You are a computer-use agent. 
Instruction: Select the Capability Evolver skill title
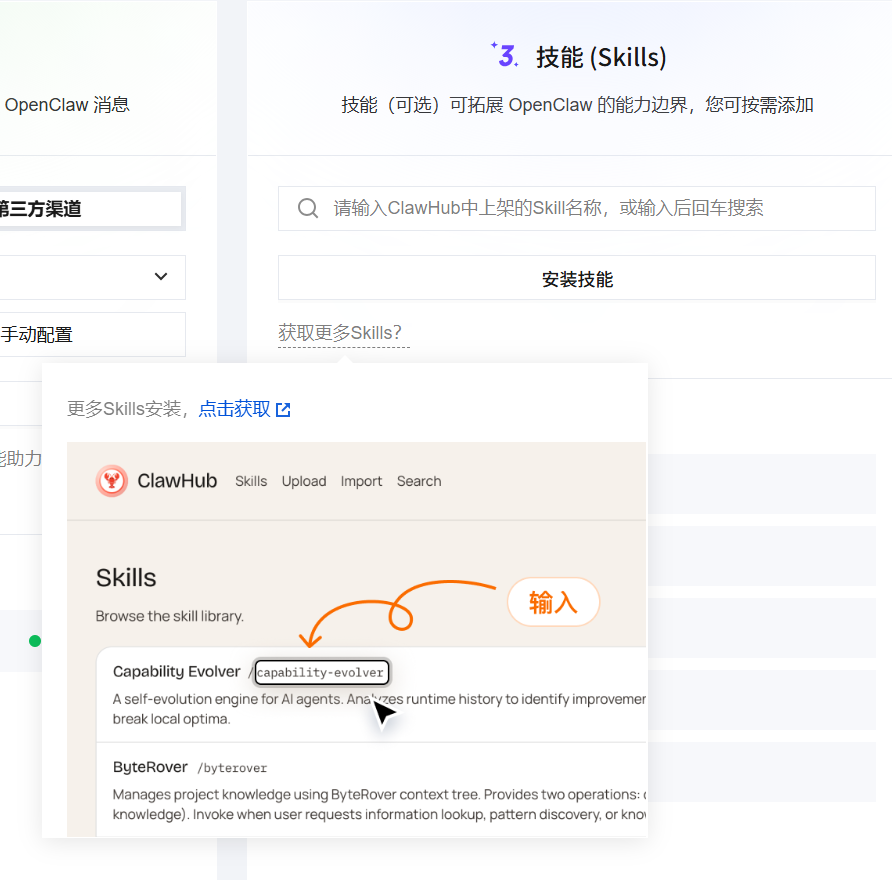(176, 672)
